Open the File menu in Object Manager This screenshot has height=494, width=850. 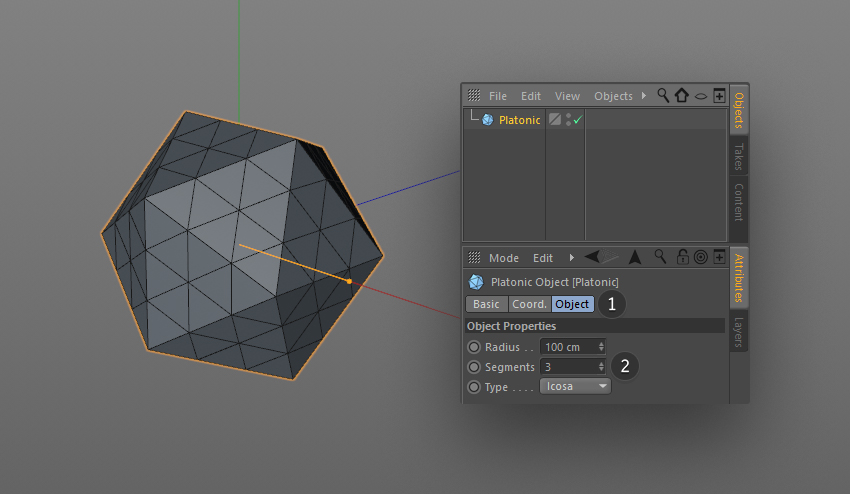point(498,96)
